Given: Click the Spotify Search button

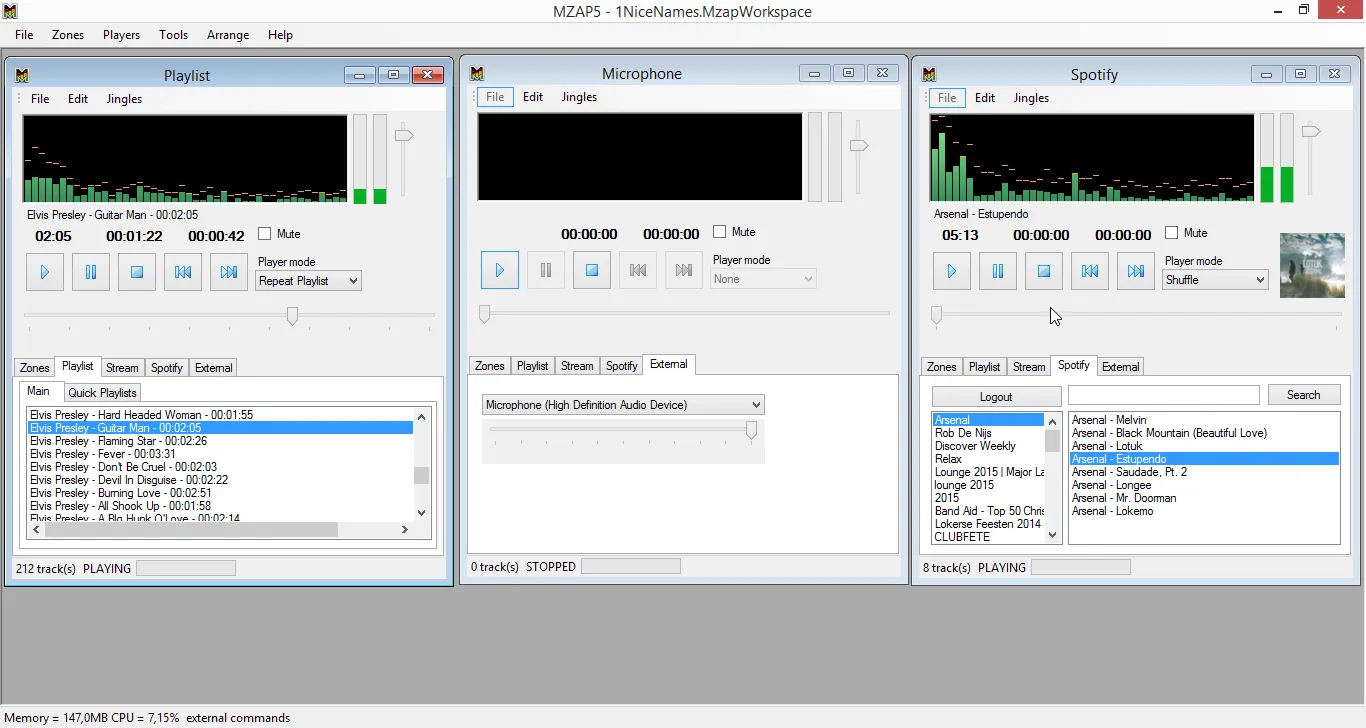Looking at the screenshot, I should pos(1304,395).
